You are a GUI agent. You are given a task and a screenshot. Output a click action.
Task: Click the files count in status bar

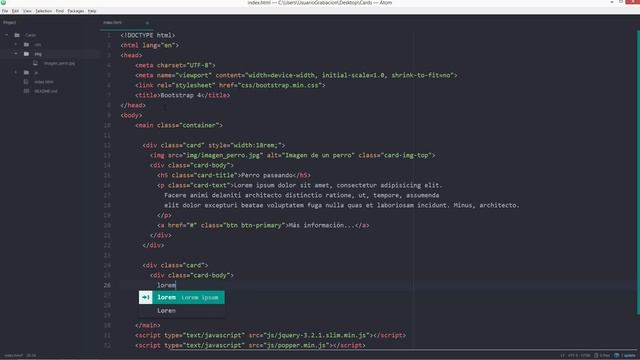(x=602, y=356)
